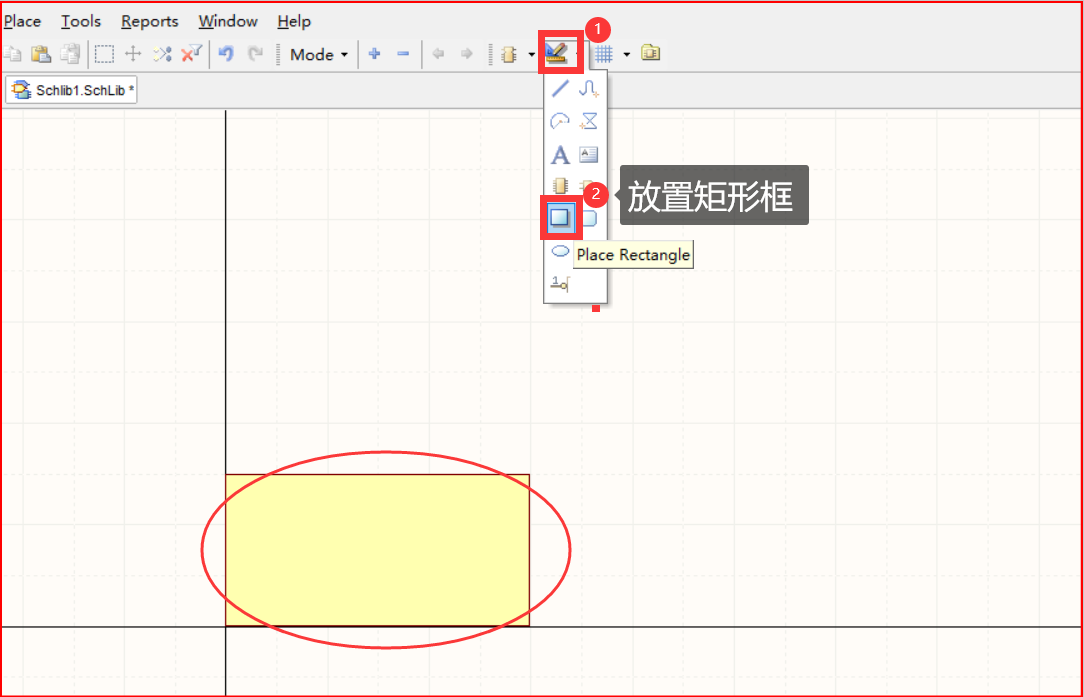Click the Deselect All icon

click(x=162, y=54)
